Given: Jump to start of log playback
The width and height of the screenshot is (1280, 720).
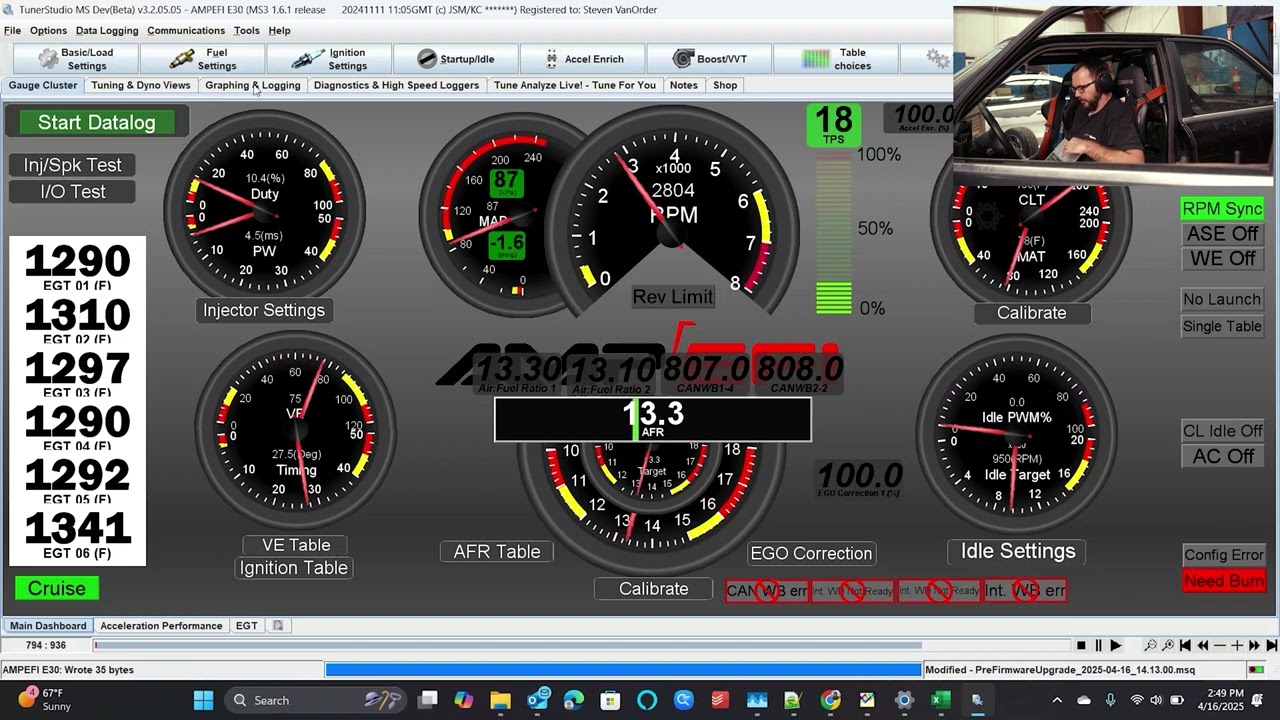Looking at the screenshot, I should 1185,646.
